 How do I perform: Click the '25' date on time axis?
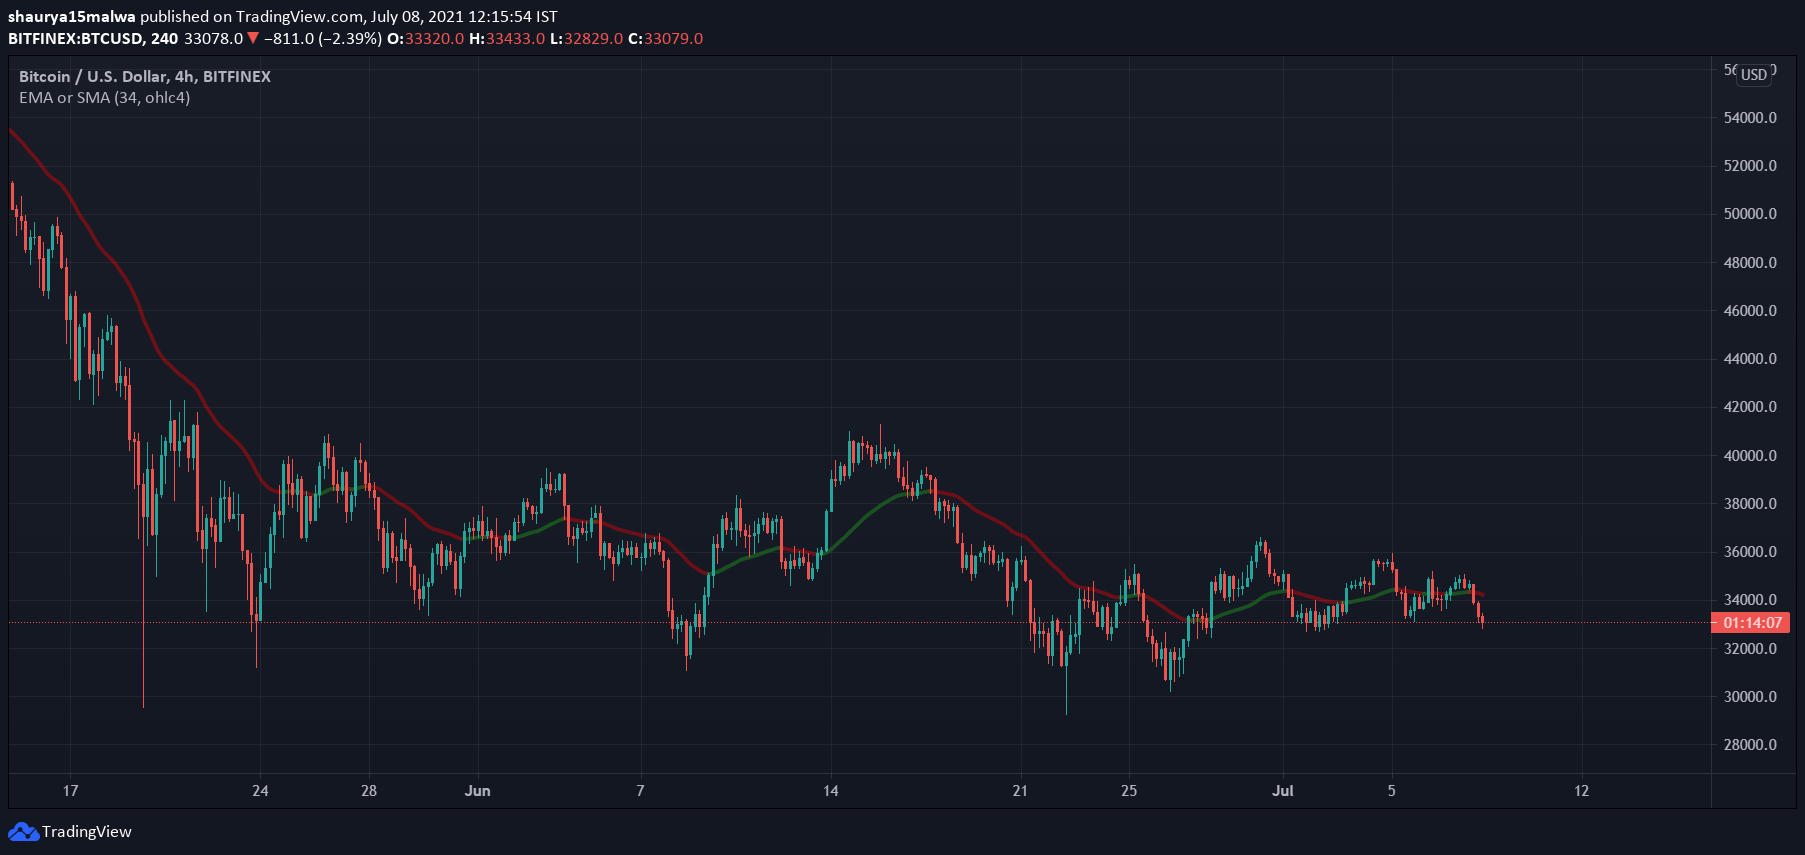pos(1129,791)
